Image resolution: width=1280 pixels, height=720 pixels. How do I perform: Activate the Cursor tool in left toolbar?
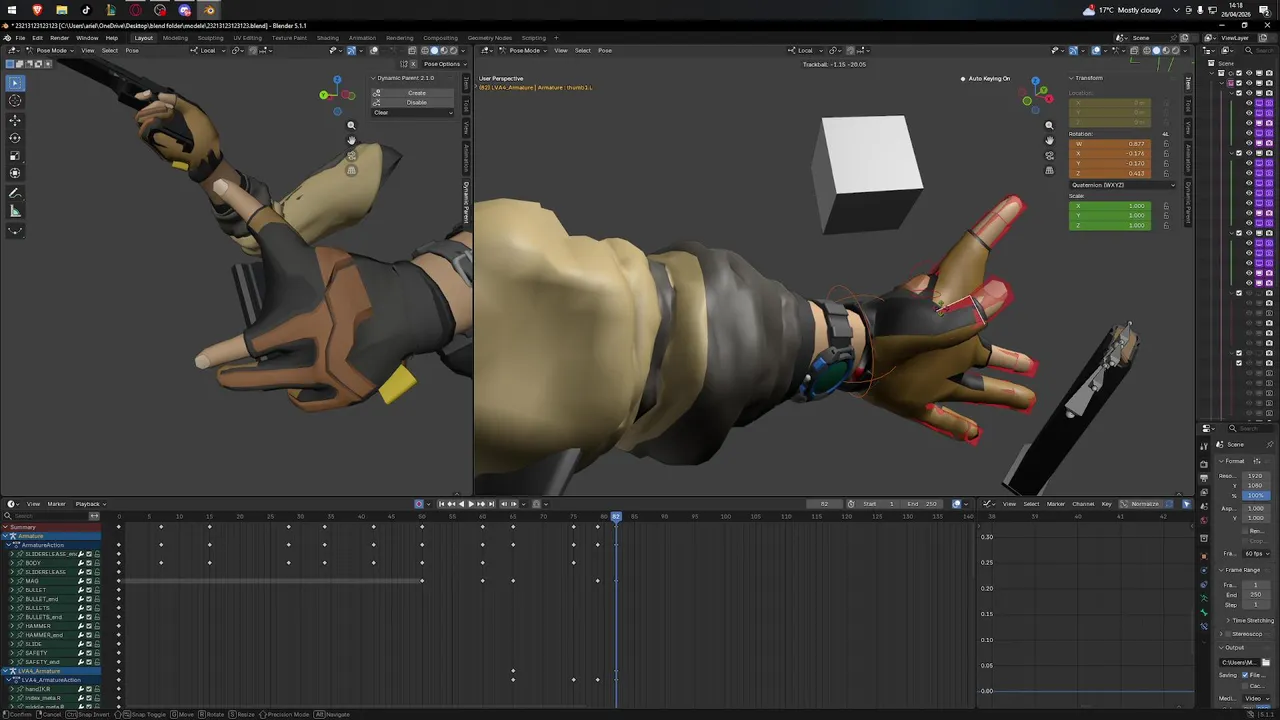tap(15, 100)
